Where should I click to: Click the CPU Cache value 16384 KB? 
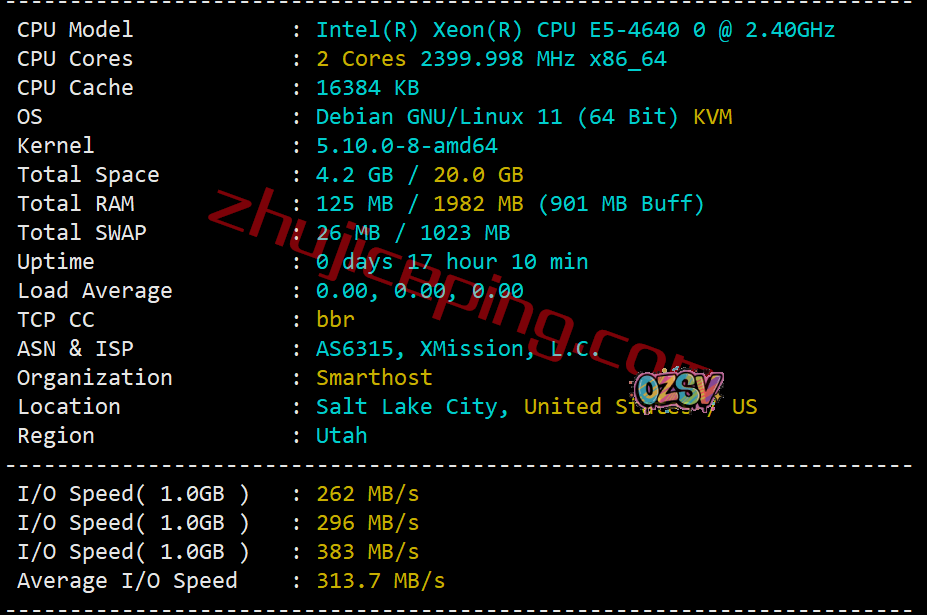pos(368,88)
